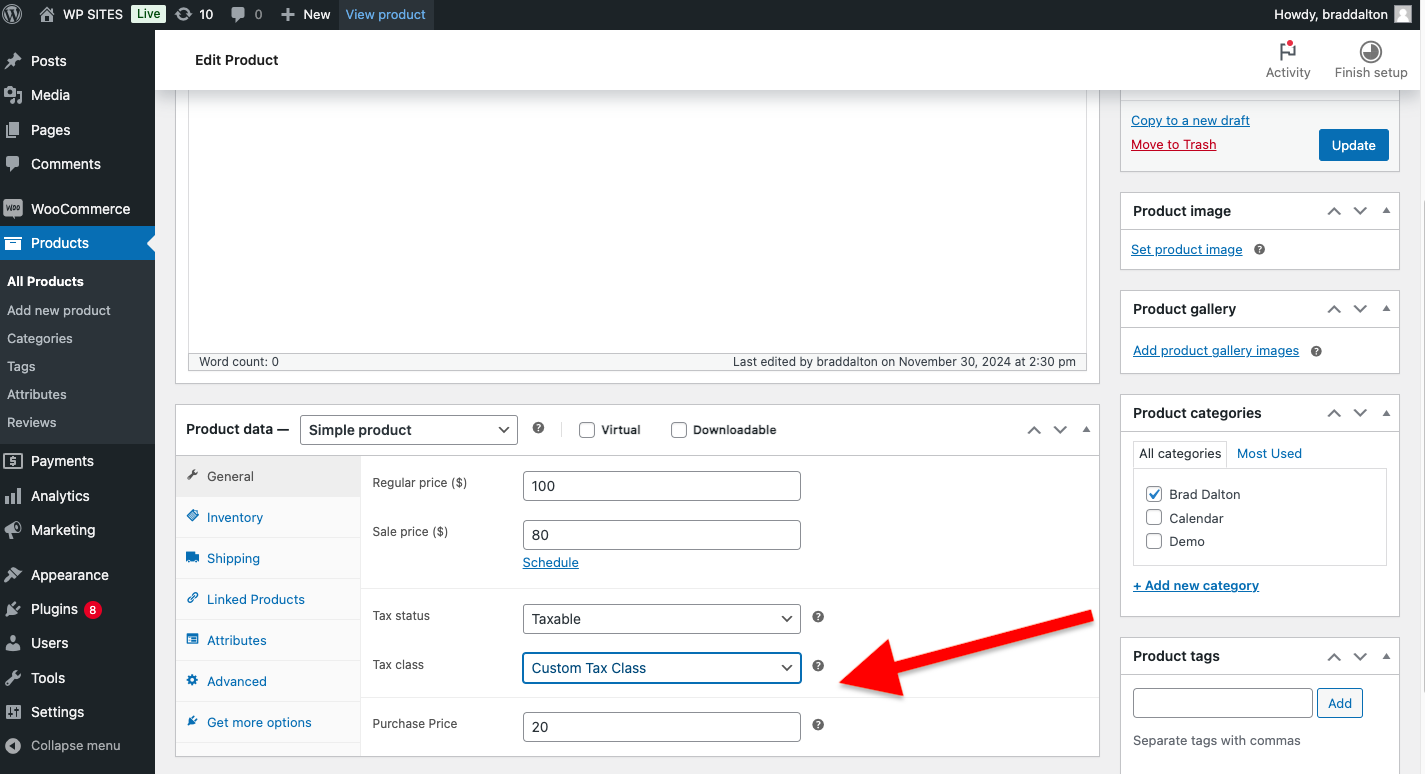The height and width of the screenshot is (774, 1425).
Task: Click the Finish setup progress icon
Action: click(x=1370, y=52)
